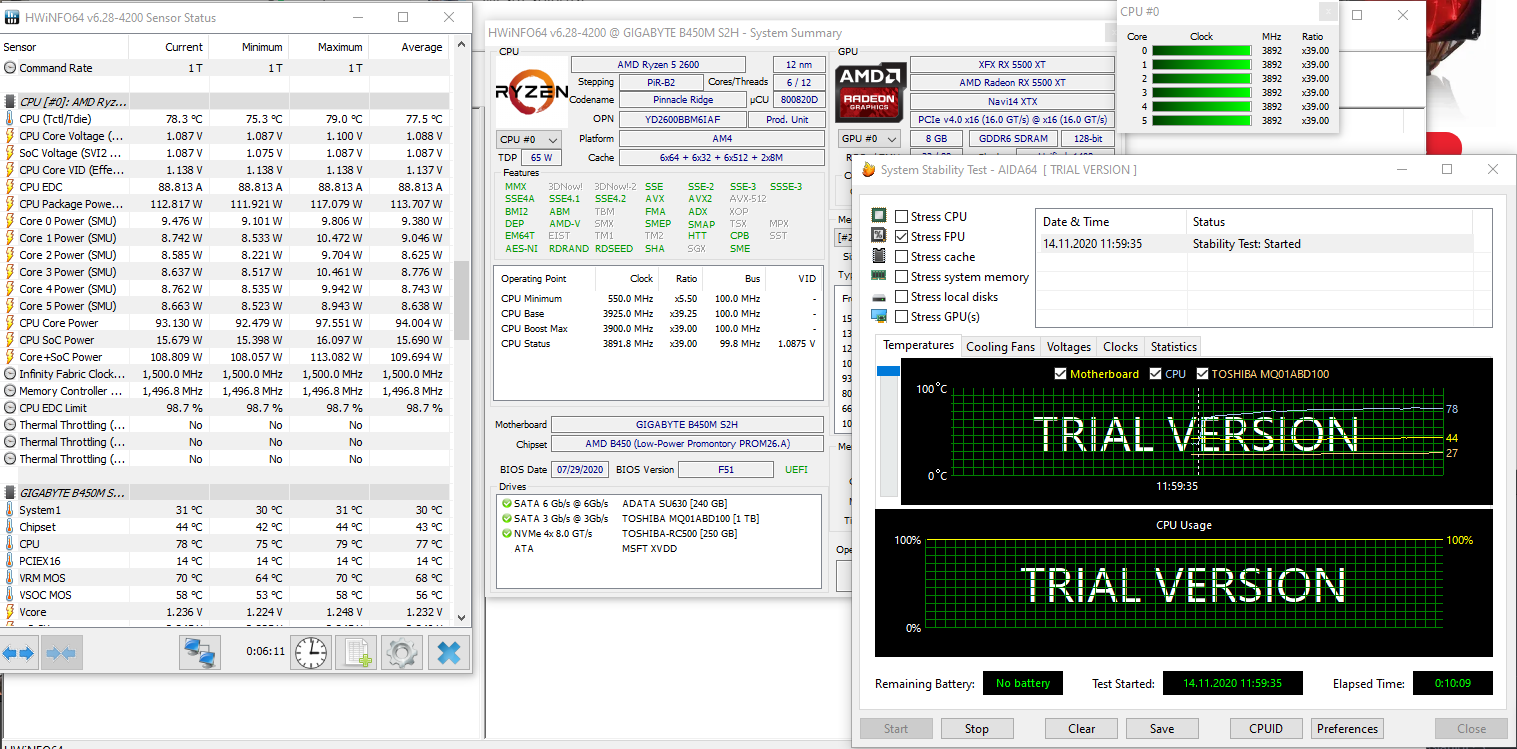Click the lightning icon beside CPU Core Voltage
Screen dimensions: 1517x749
[x=10, y=136]
